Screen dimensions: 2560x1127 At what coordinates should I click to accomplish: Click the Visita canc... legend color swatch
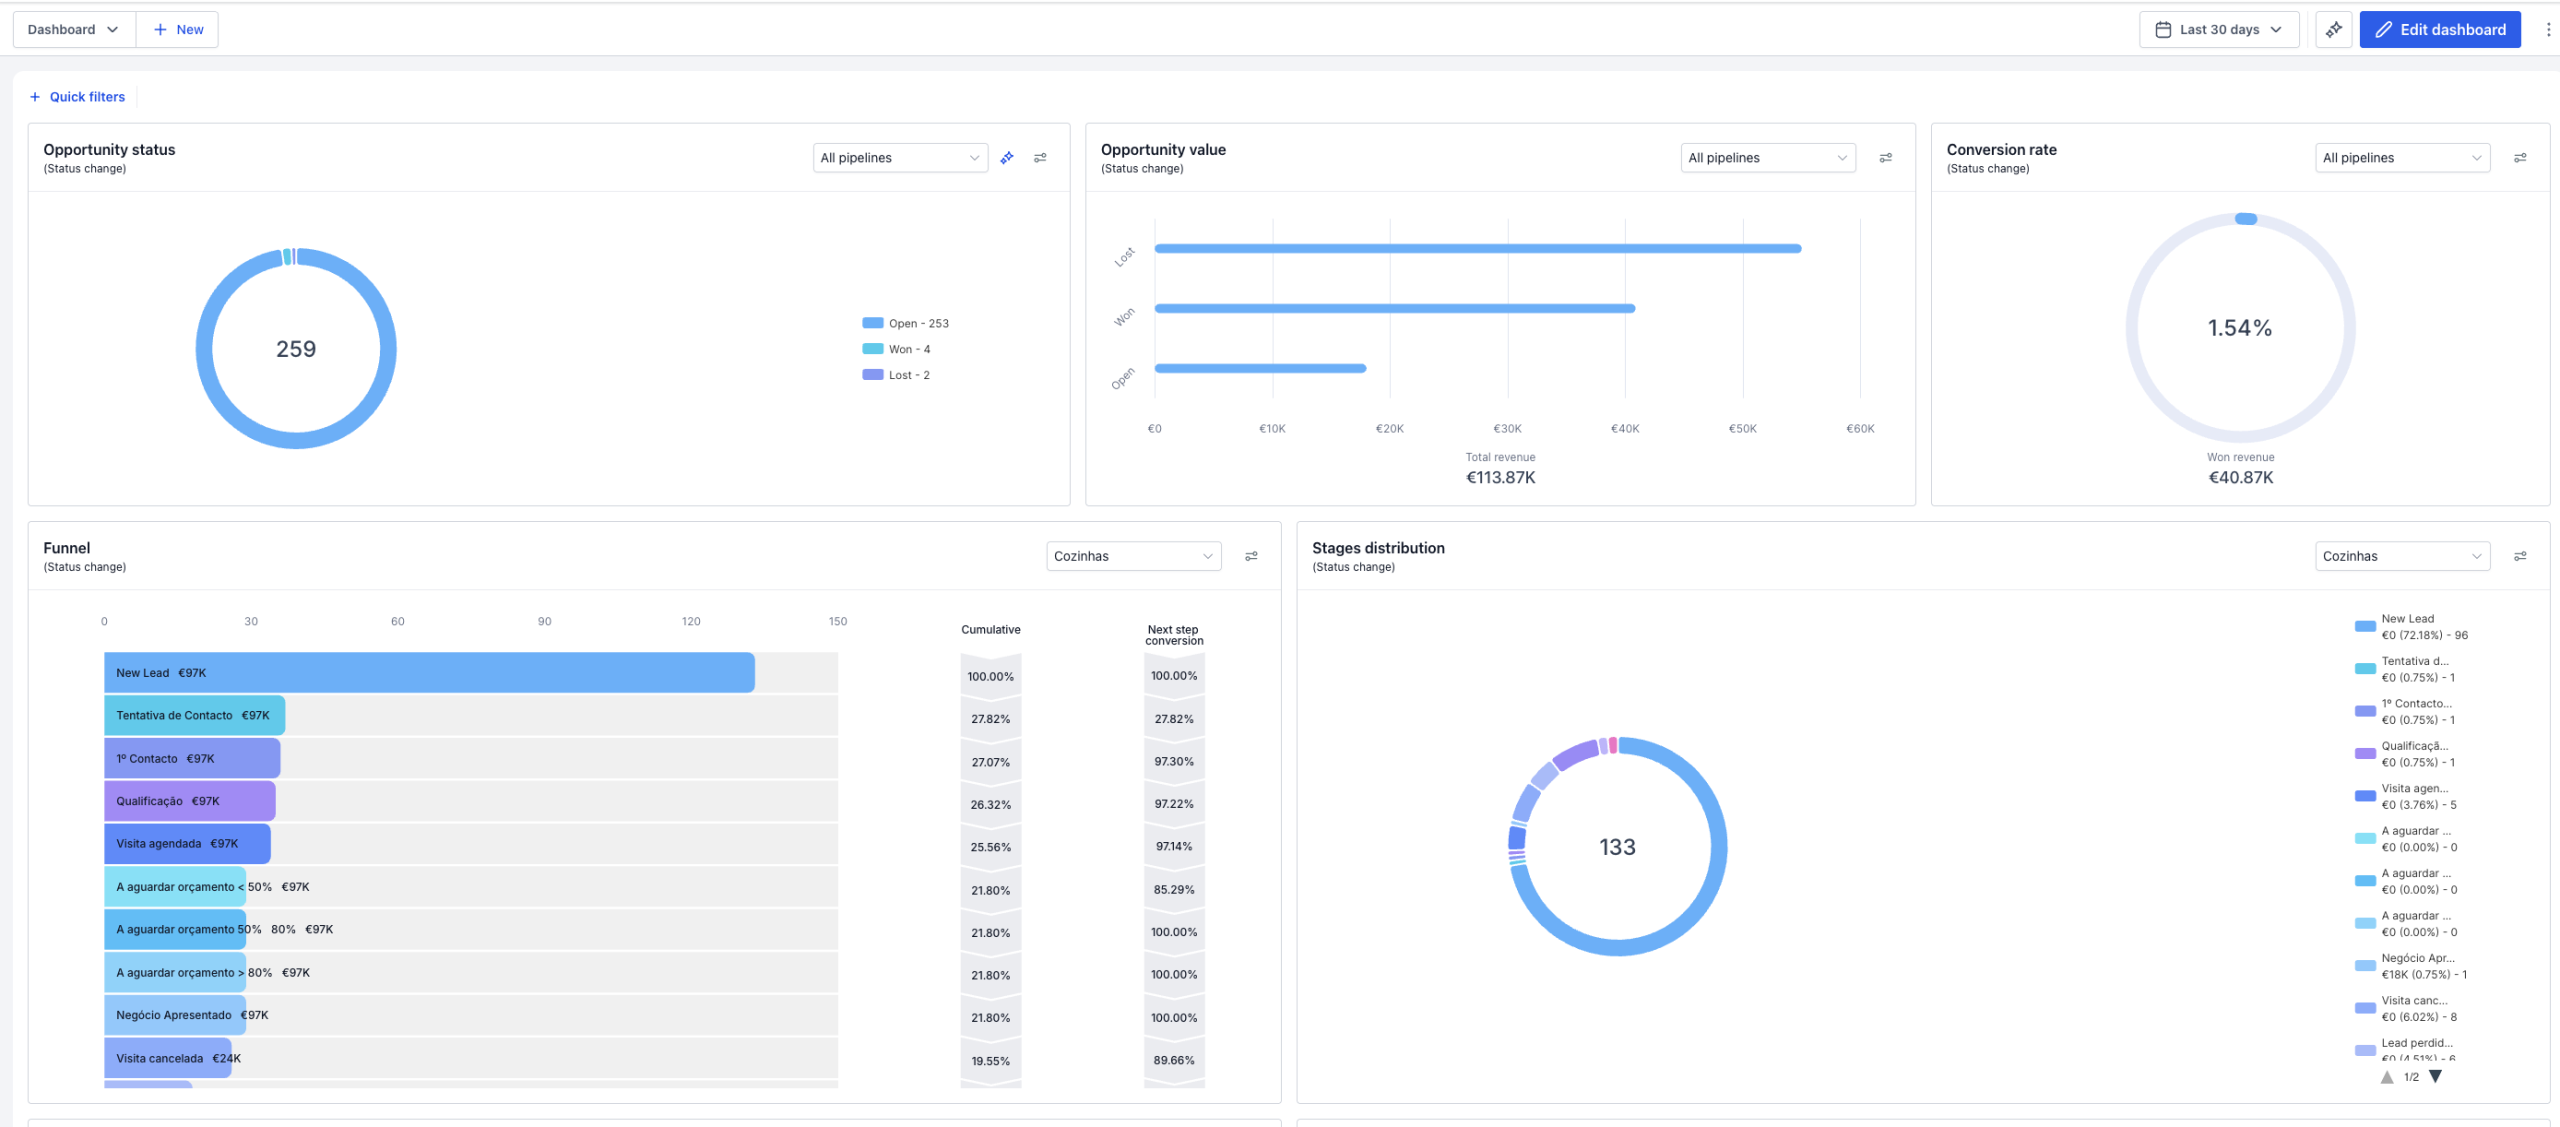[2365, 1009]
